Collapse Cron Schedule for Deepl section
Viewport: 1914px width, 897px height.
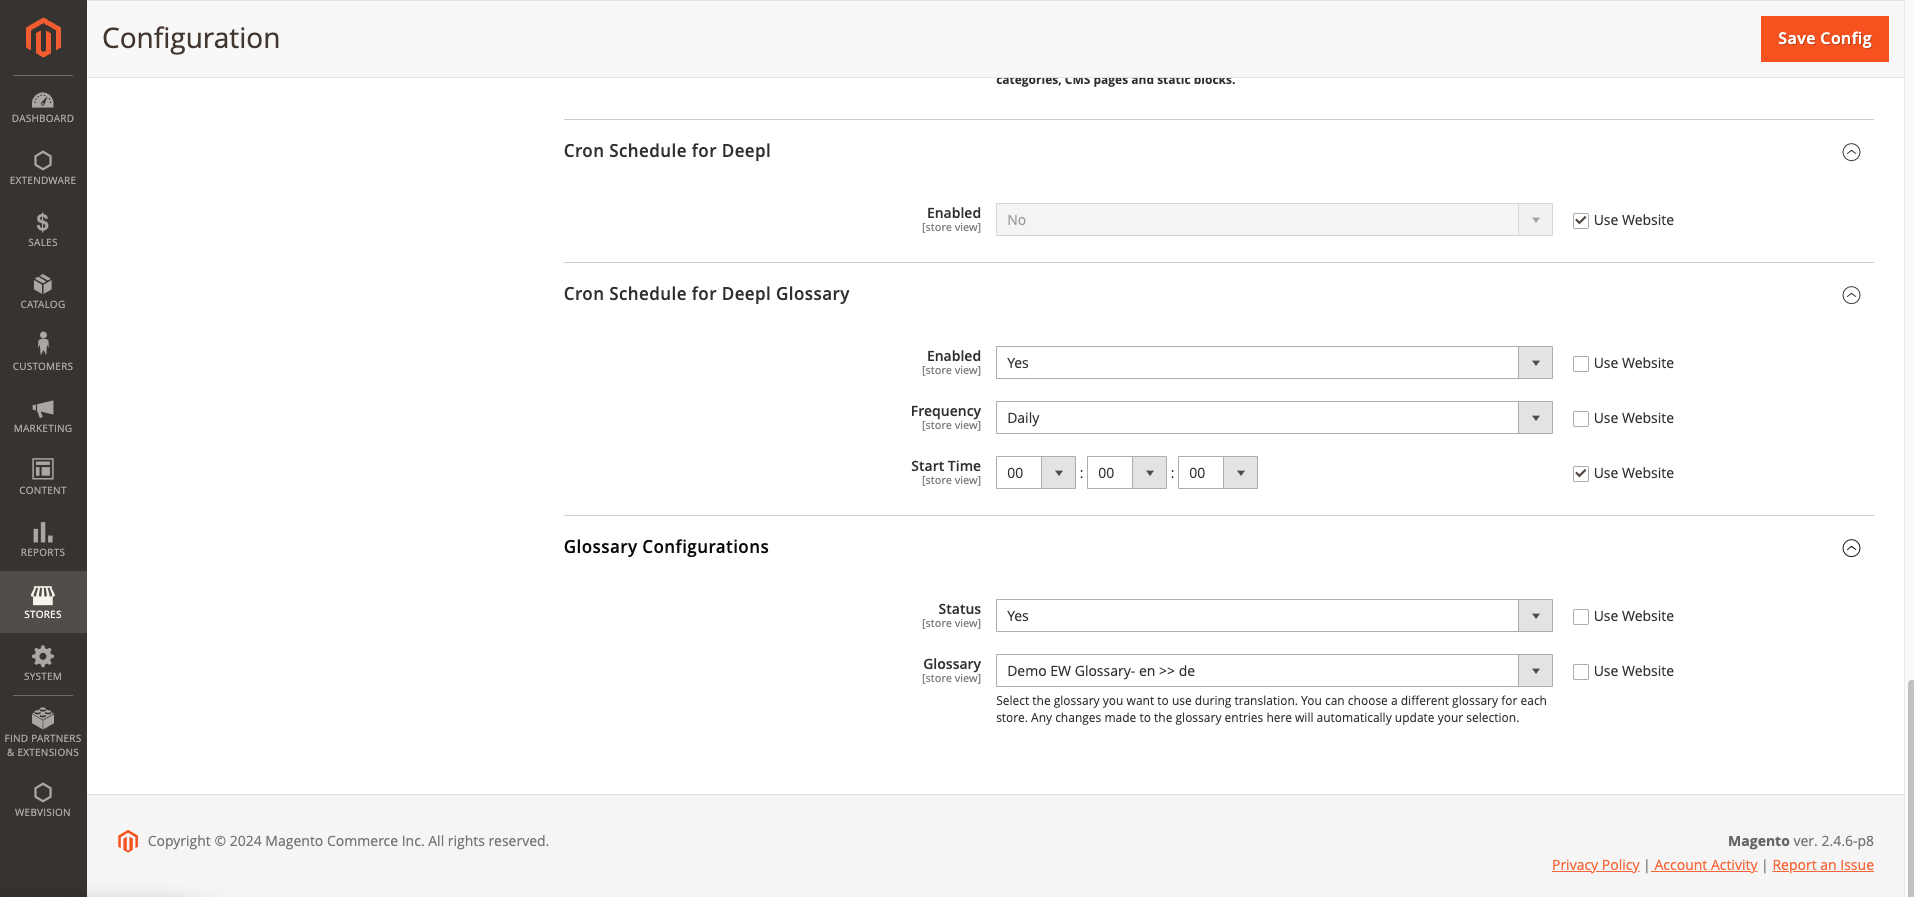(1851, 152)
